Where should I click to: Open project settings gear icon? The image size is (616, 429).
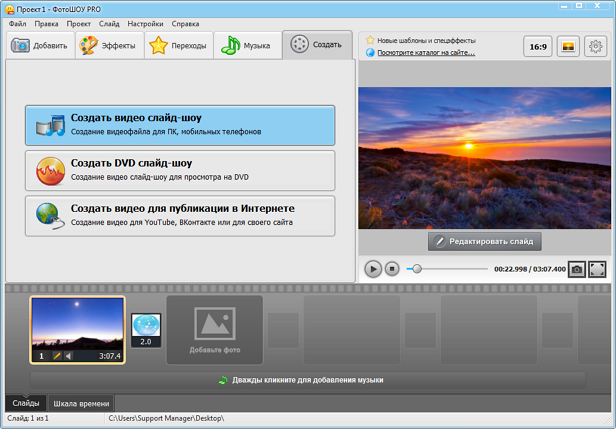pos(595,46)
